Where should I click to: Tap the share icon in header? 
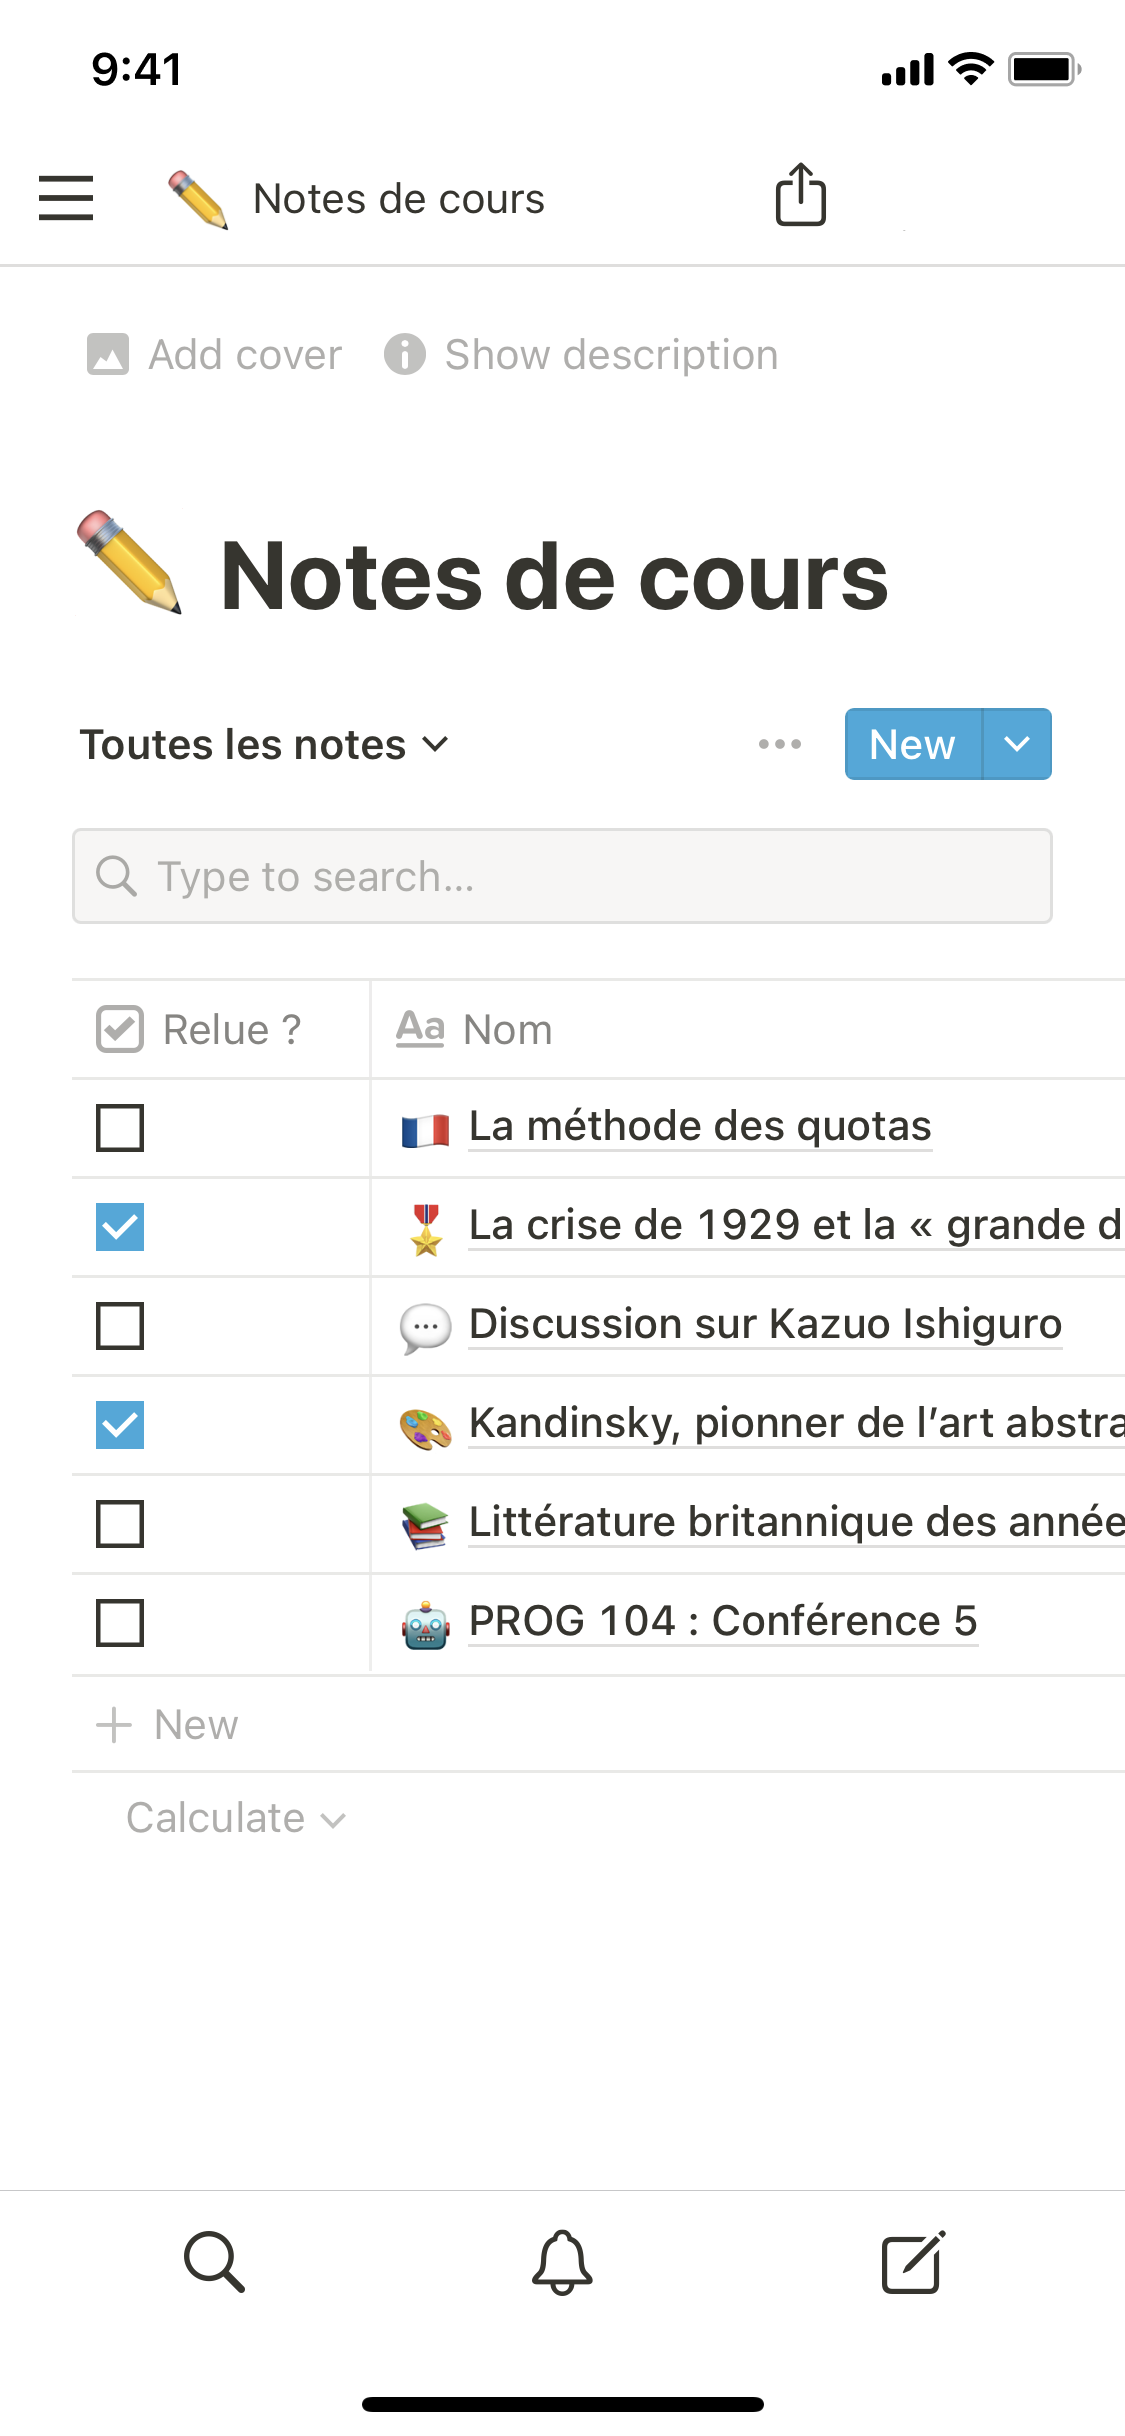click(x=800, y=195)
